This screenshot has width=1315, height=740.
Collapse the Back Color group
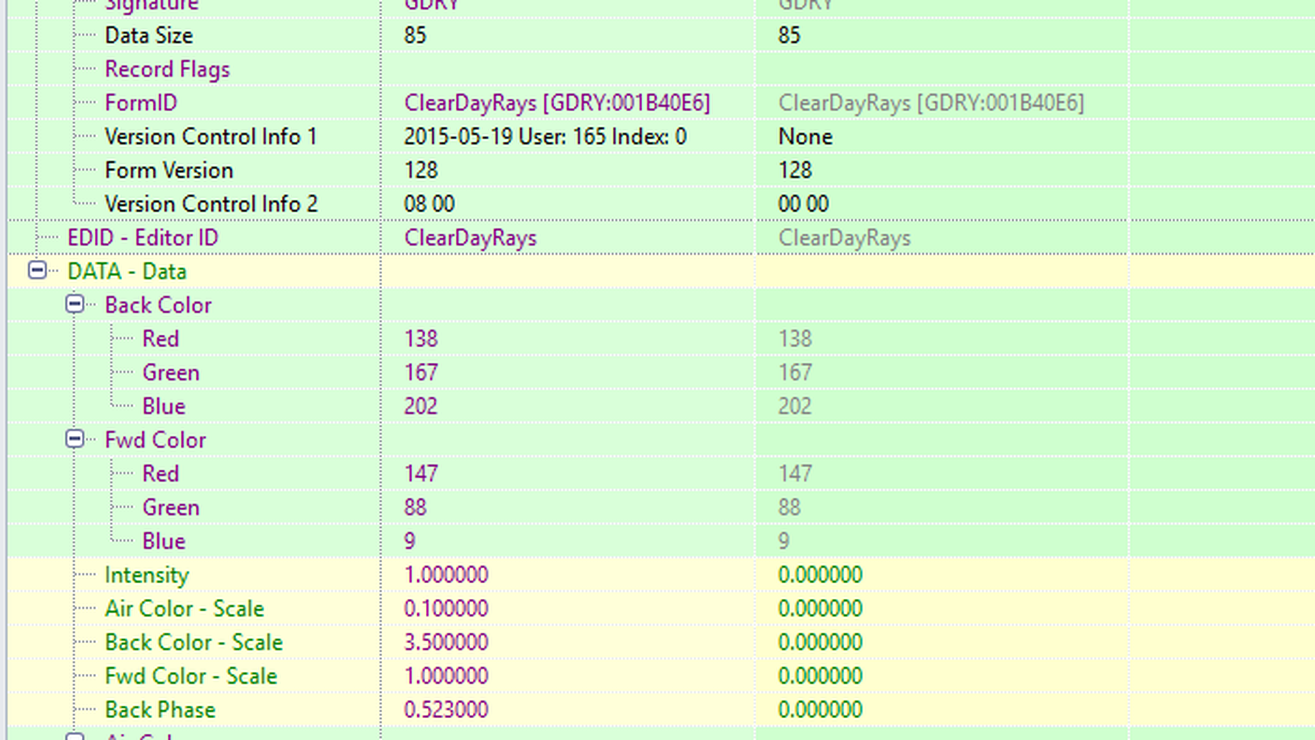pyautogui.click(x=75, y=304)
